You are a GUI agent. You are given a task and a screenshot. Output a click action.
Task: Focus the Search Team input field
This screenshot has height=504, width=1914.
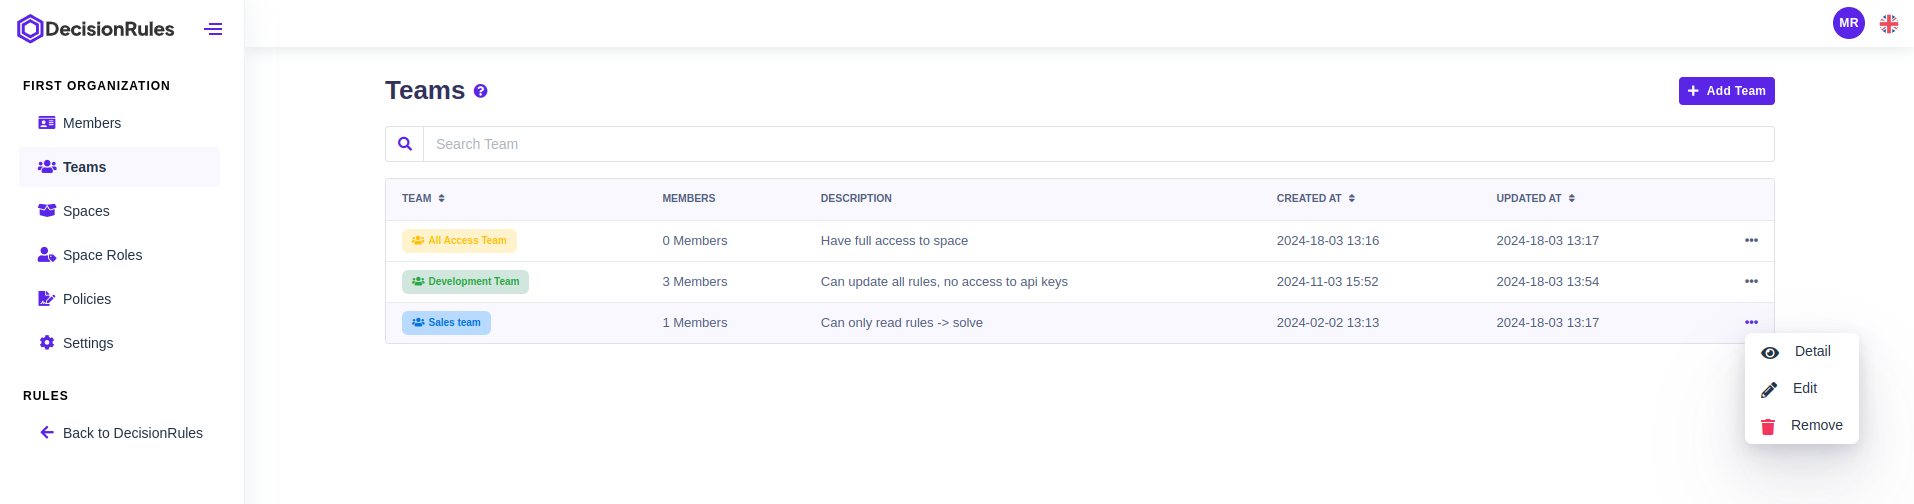click(x=1097, y=144)
